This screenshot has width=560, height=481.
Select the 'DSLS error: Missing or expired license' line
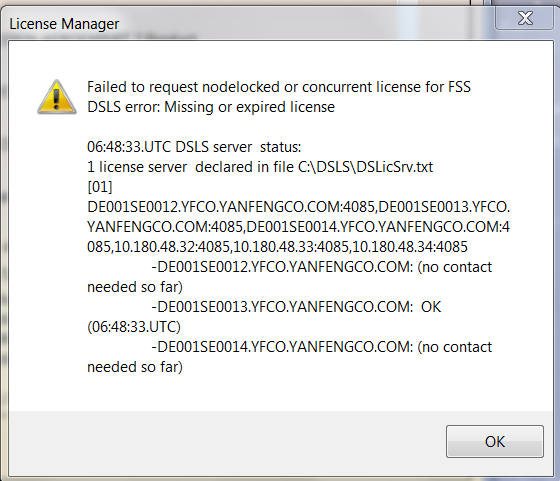211,107
